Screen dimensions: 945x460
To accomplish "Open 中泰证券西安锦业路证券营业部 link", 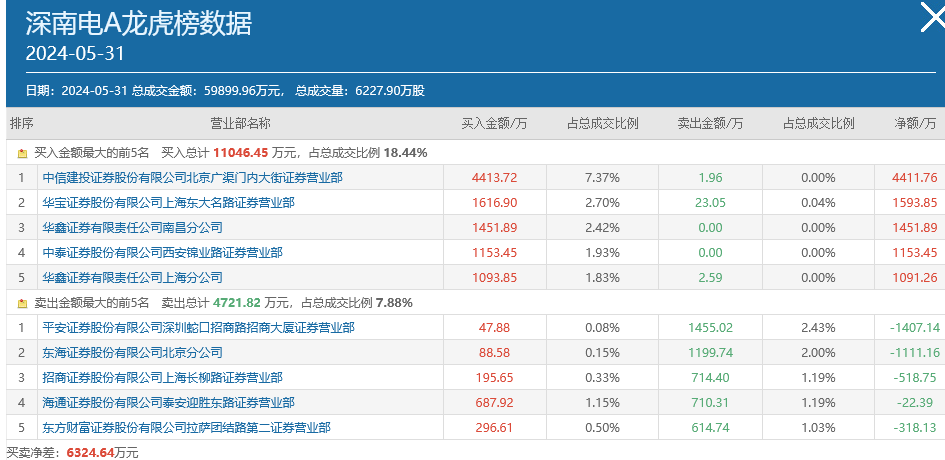I will (x=163, y=252).
